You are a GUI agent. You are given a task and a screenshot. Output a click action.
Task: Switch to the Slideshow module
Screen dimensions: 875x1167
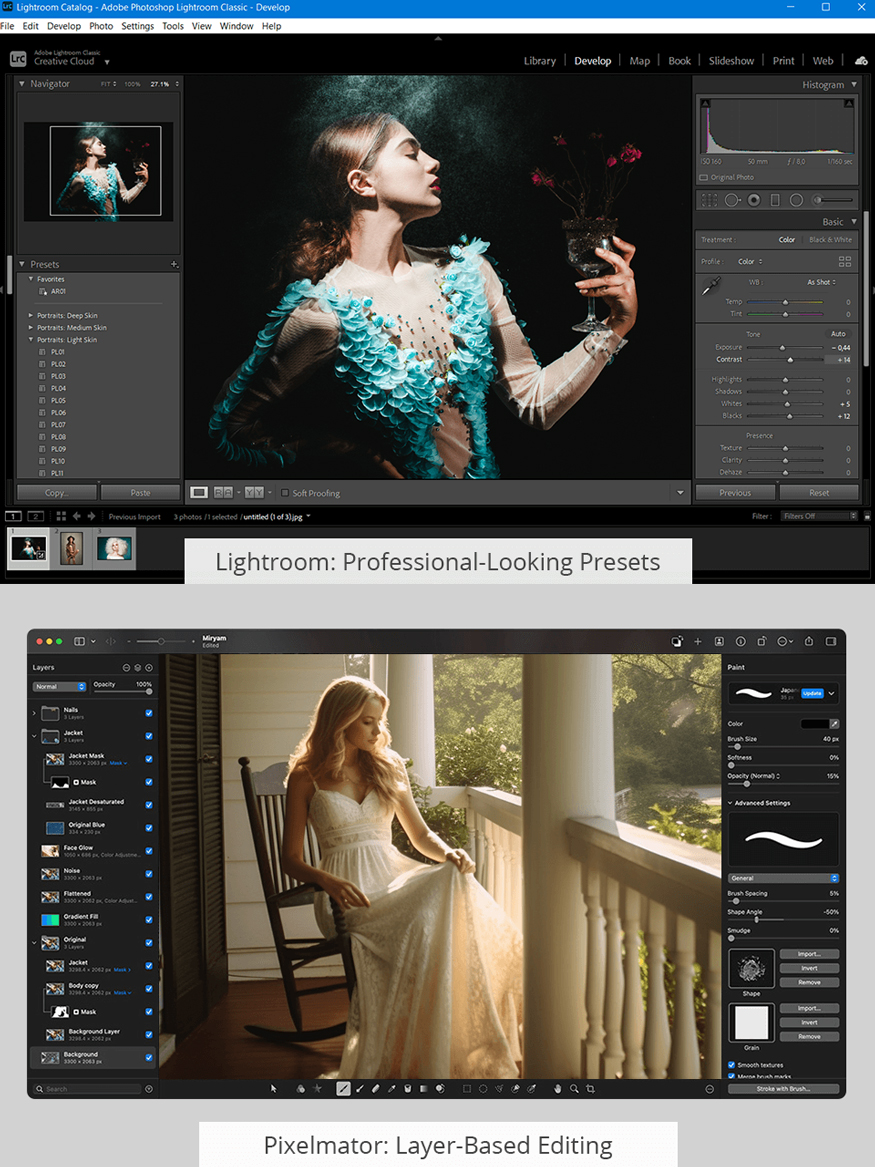(x=731, y=61)
